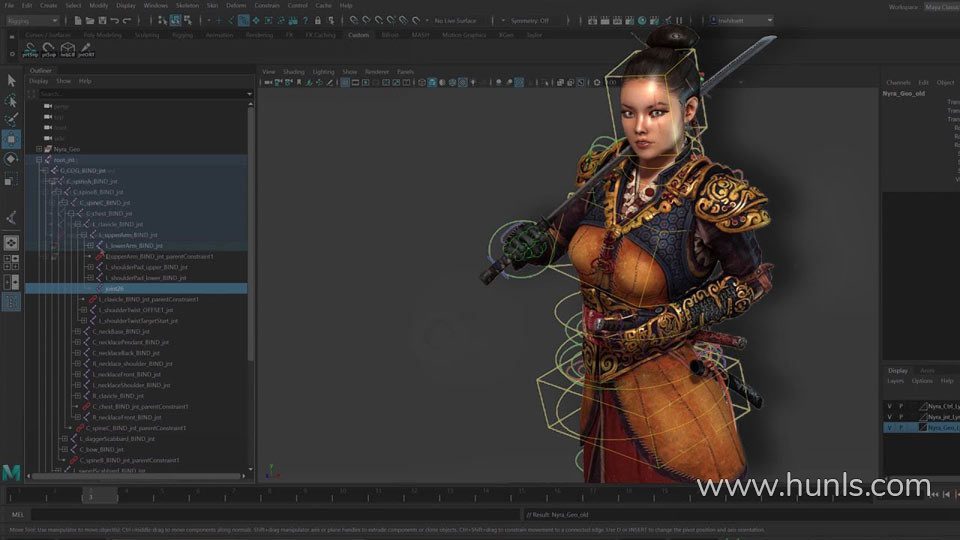Click into the Outliner Search field
Screen dimensions: 960x540
[141, 94]
